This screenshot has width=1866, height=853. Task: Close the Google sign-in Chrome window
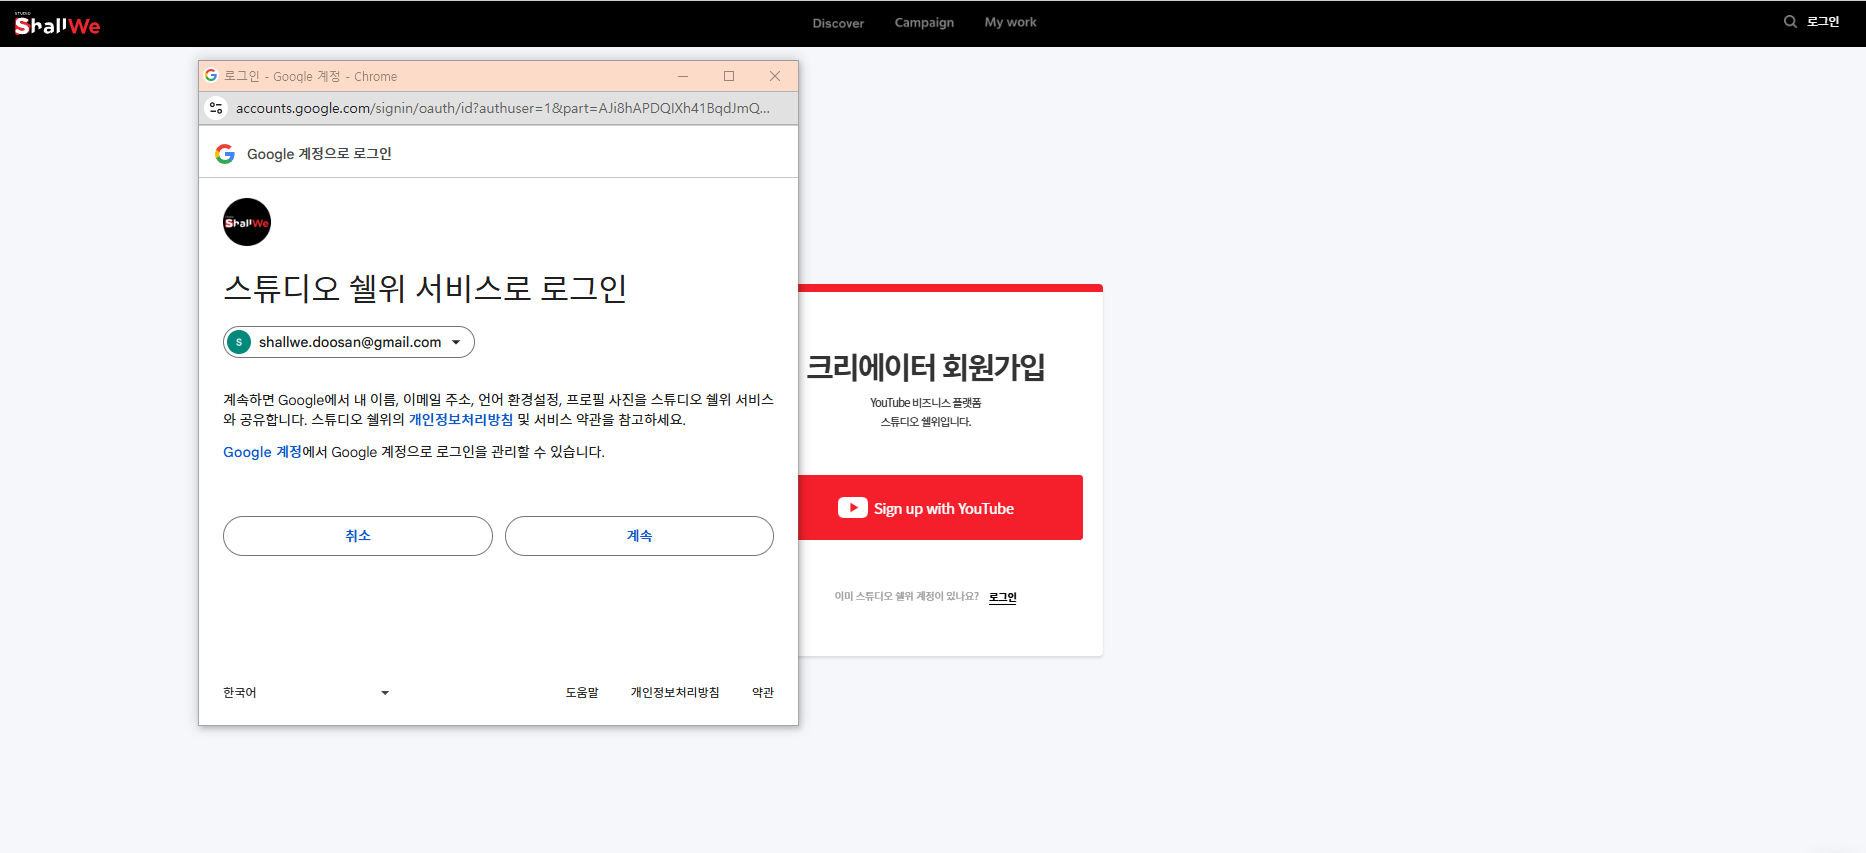pyautogui.click(x=775, y=76)
